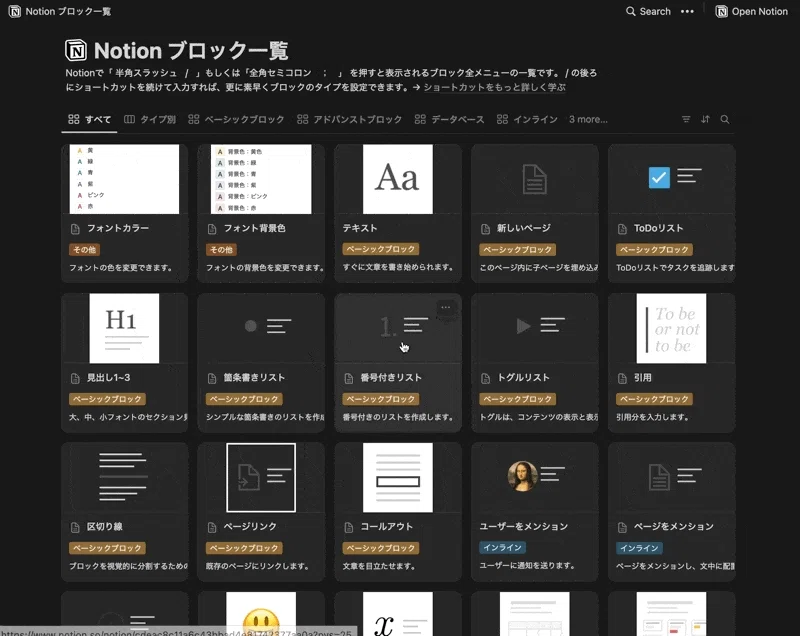The image size is (800, 636).
Task: Click the large Notion icon beside the page title
Action: [x=76, y=50]
